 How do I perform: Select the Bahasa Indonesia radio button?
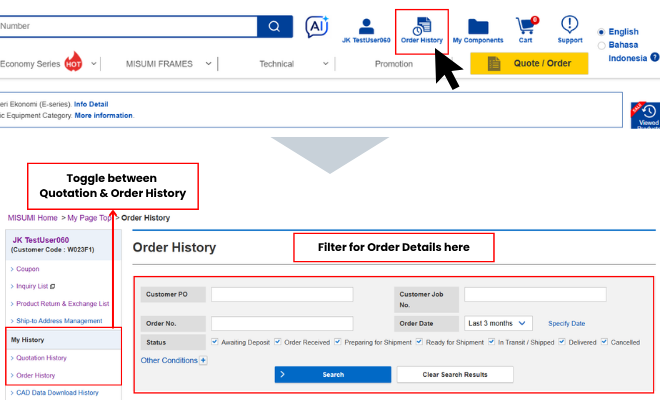(x=601, y=45)
